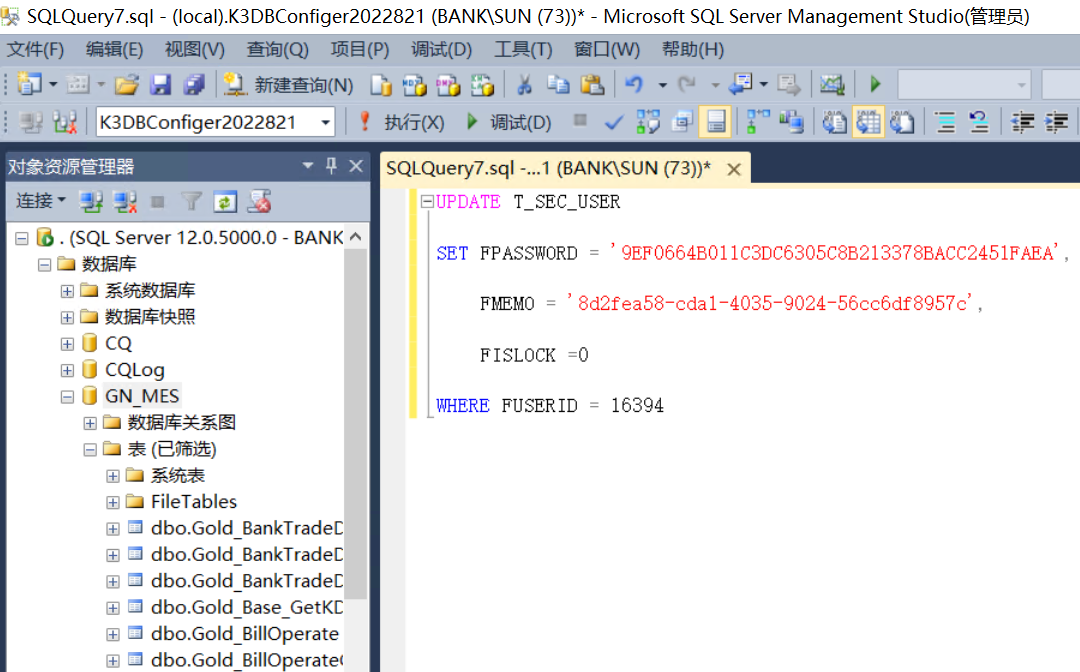Undo the last edit
Image resolution: width=1080 pixels, height=672 pixels.
click(x=634, y=84)
